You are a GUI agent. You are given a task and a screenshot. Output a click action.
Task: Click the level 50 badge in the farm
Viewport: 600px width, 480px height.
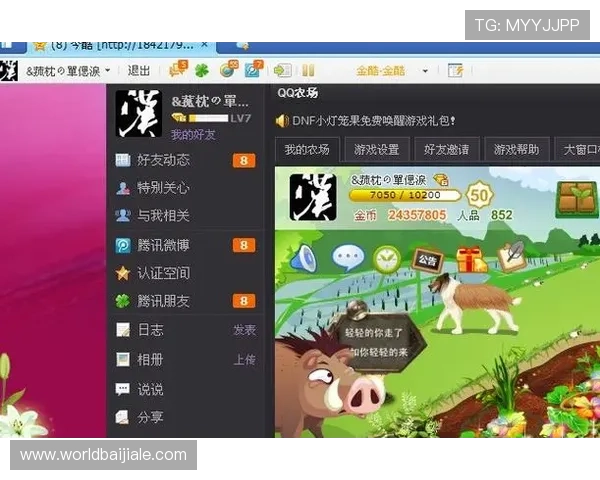click(x=479, y=195)
